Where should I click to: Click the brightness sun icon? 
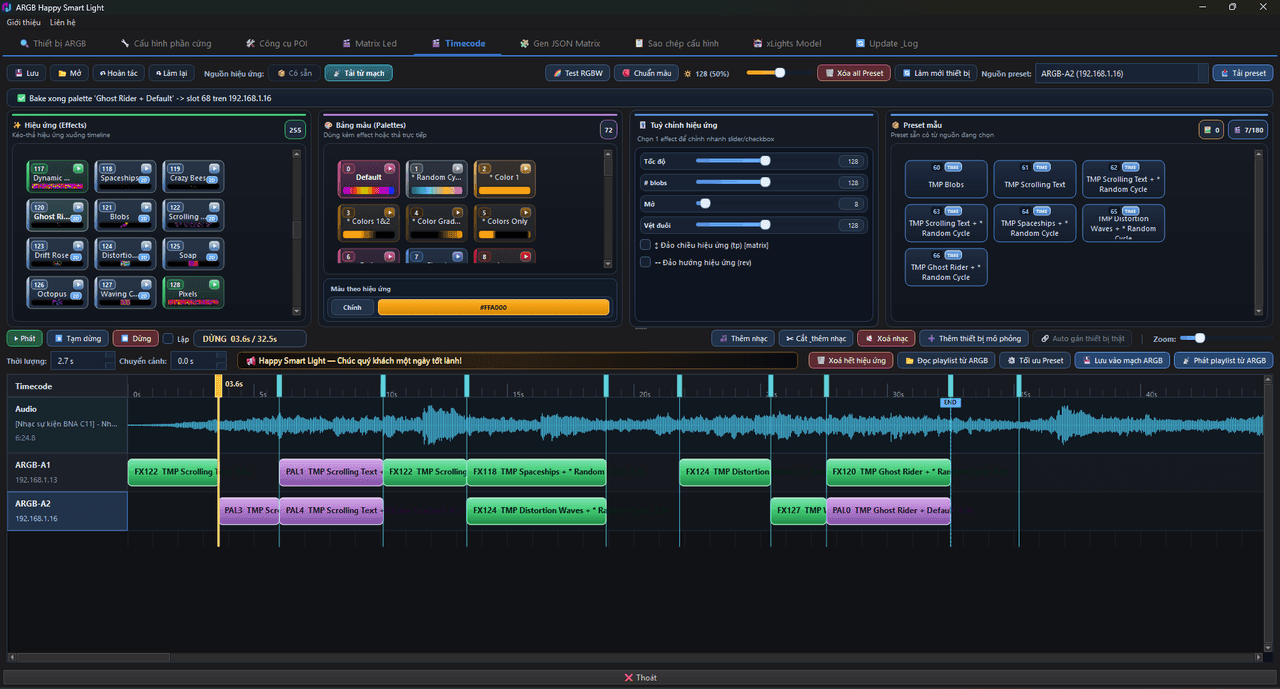pyautogui.click(x=689, y=73)
